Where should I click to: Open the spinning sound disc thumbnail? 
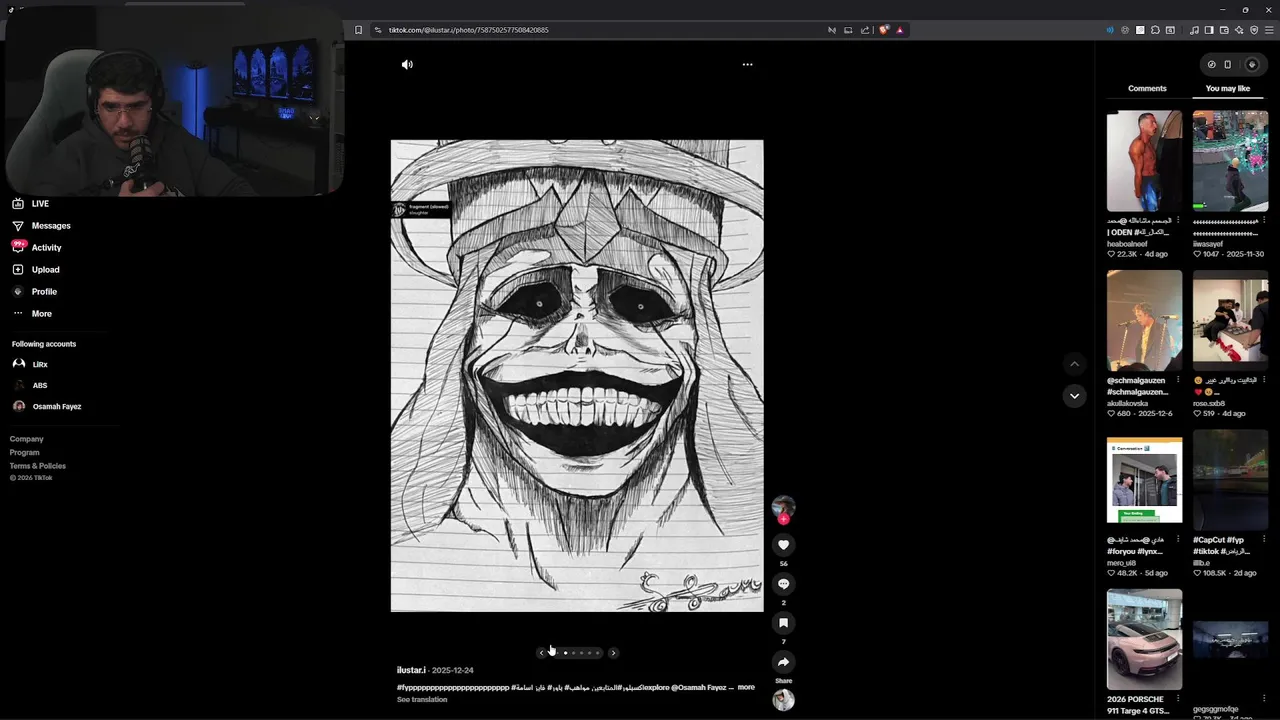tap(783, 700)
